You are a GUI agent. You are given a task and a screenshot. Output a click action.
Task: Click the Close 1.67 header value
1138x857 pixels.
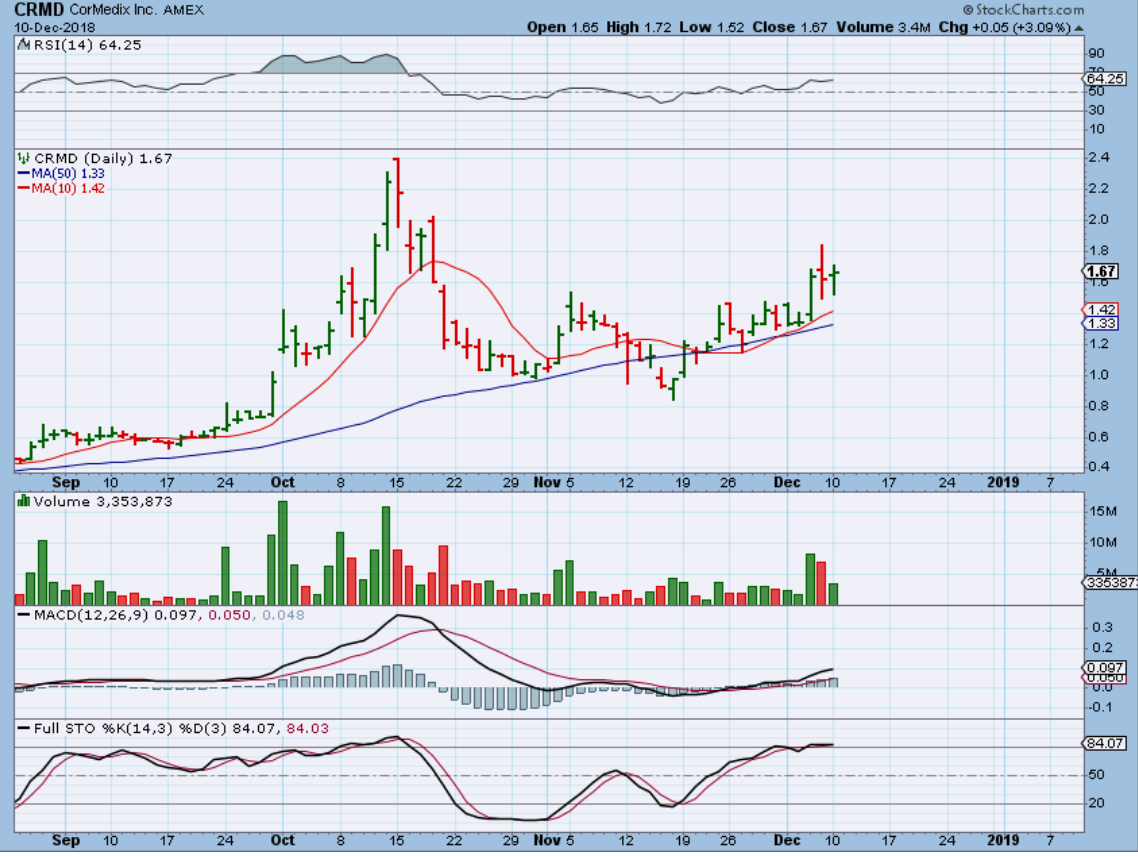coord(790,28)
